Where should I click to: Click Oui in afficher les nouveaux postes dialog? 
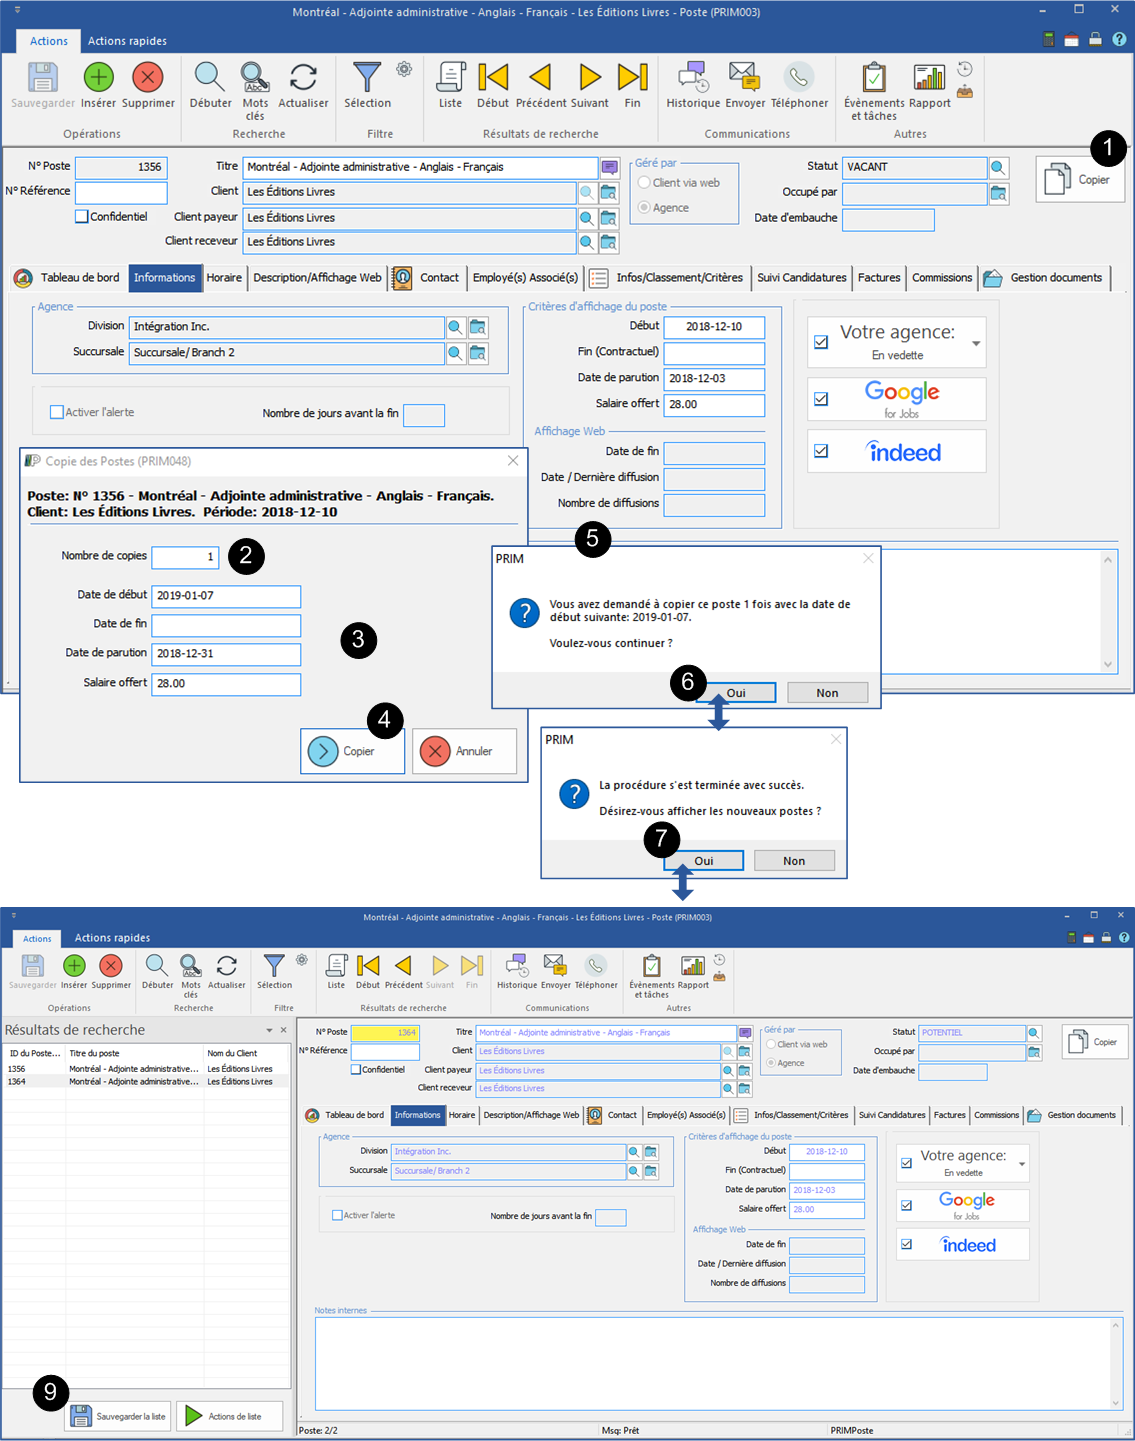pyautogui.click(x=704, y=861)
